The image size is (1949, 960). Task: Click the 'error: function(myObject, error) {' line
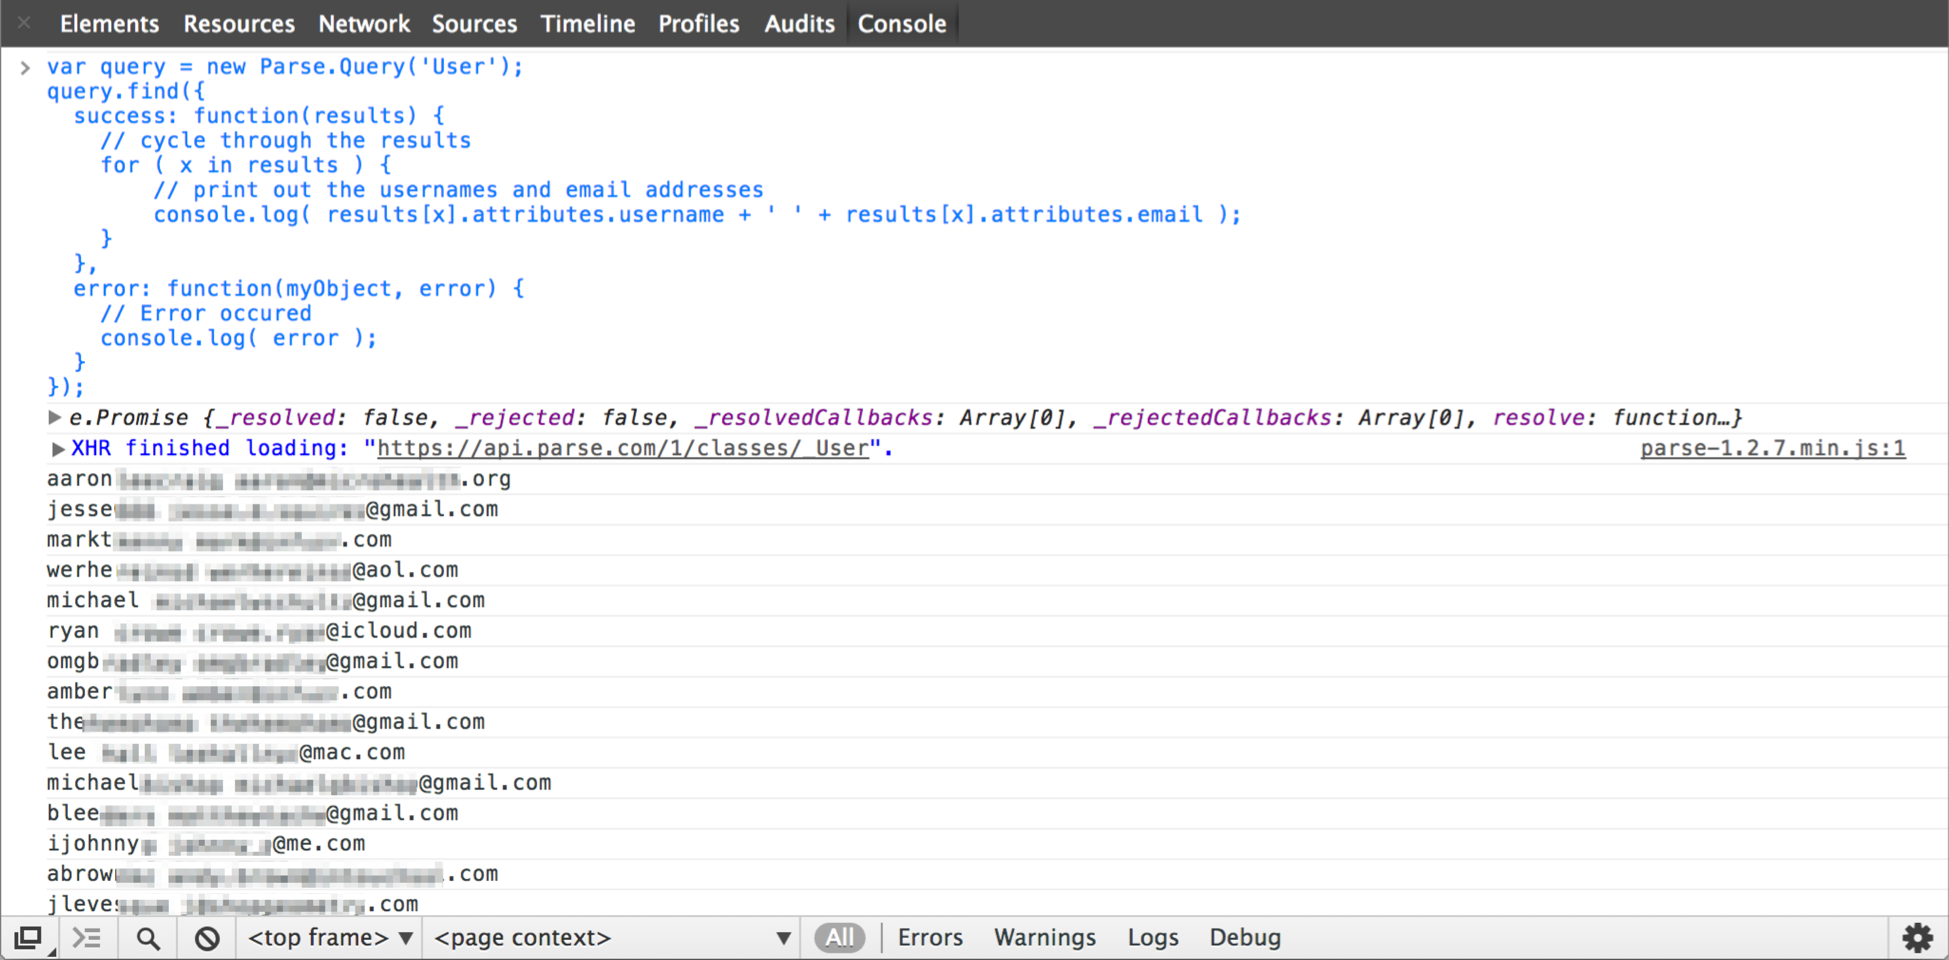click(x=299, y=289)
